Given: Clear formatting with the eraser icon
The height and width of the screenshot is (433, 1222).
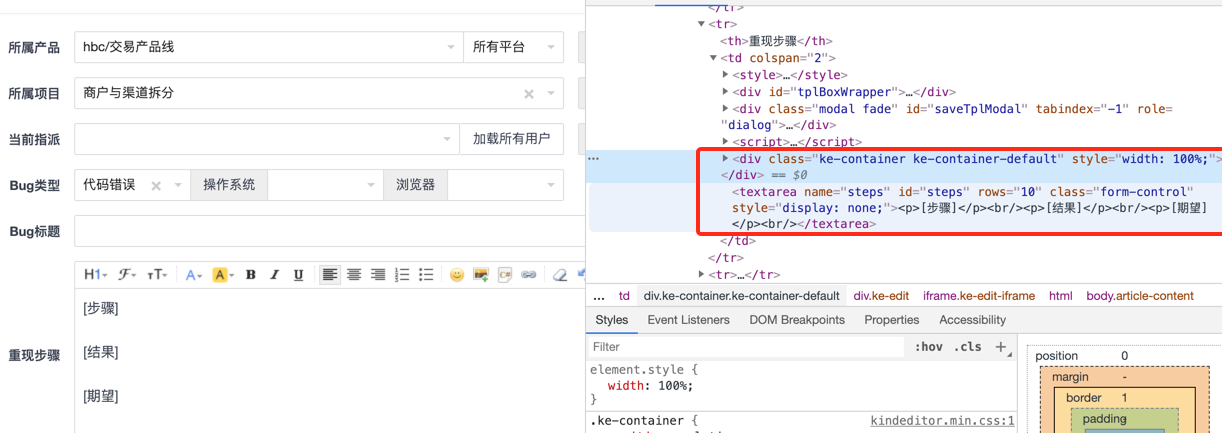Looking at the screenshot, I should (560, 275).
